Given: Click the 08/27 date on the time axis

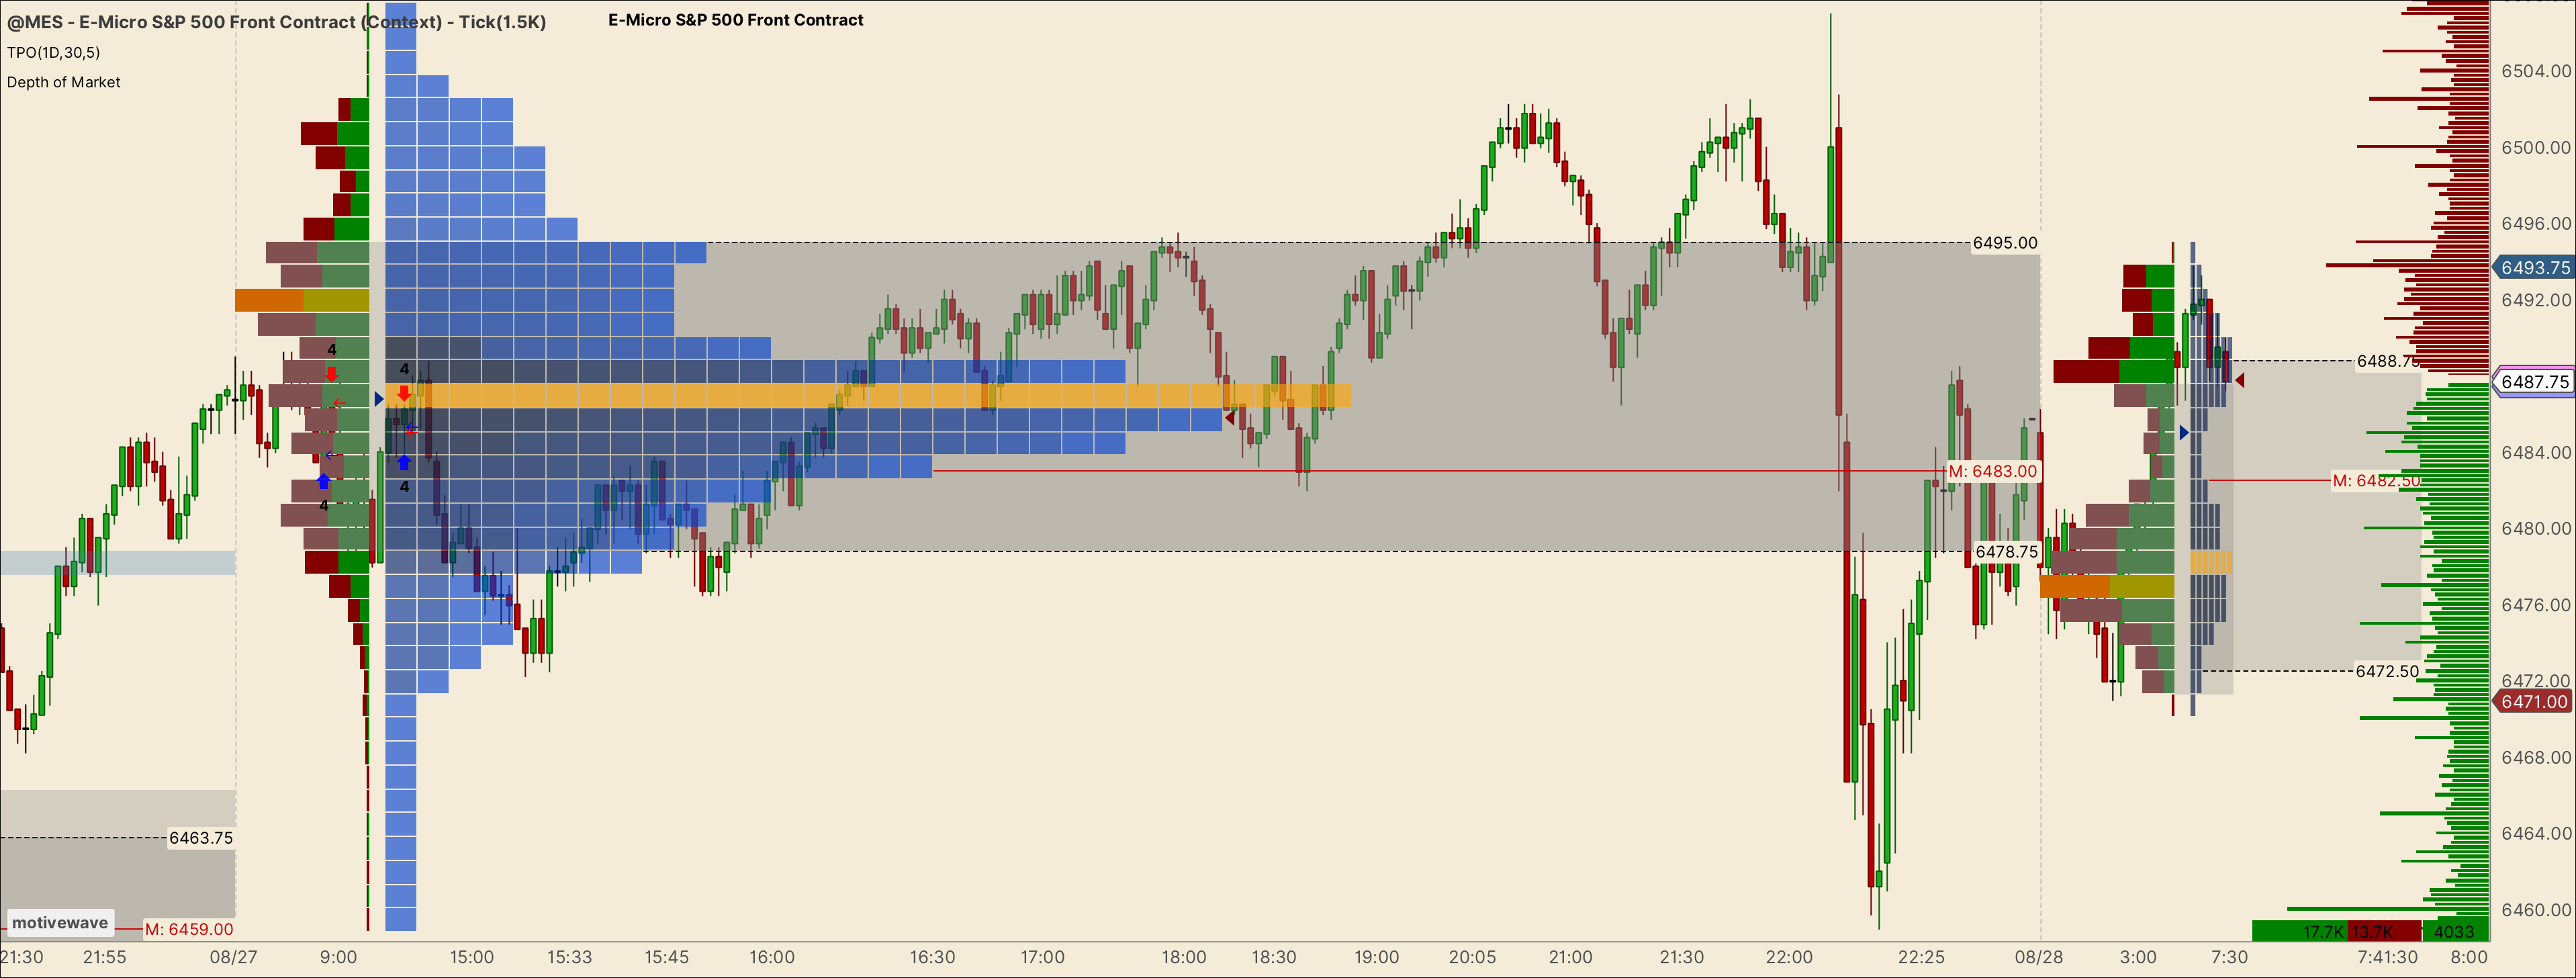Looking at the screenshot, I should 233,957.
